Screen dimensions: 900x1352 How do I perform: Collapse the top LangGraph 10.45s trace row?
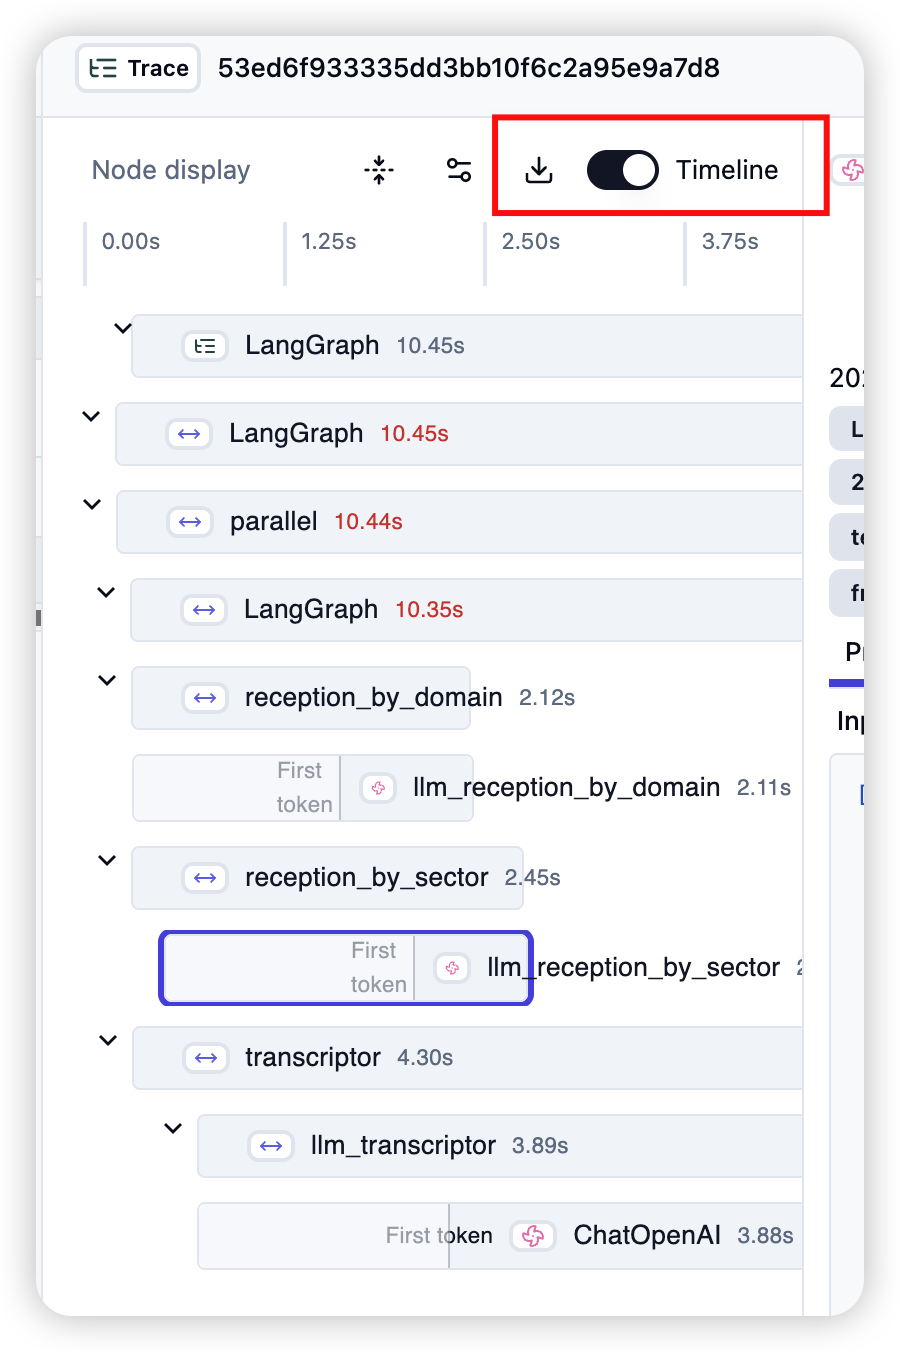[123, 328]
